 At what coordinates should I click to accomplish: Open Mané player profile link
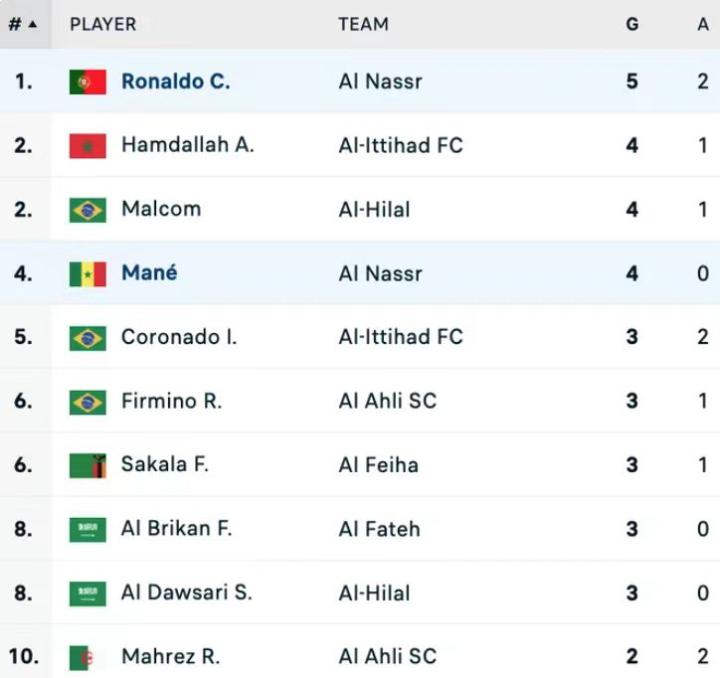click(x=149, y=272)
